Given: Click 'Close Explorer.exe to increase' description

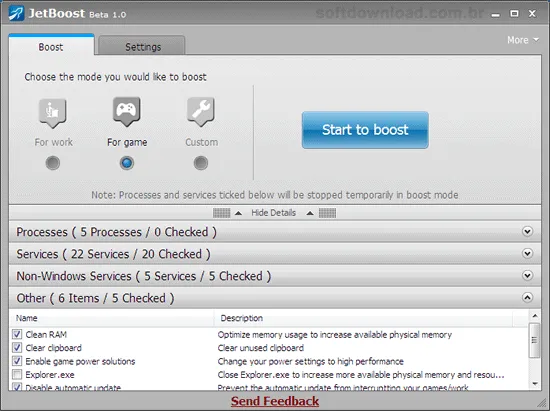Looking at the screenshot, I should 361,375.
